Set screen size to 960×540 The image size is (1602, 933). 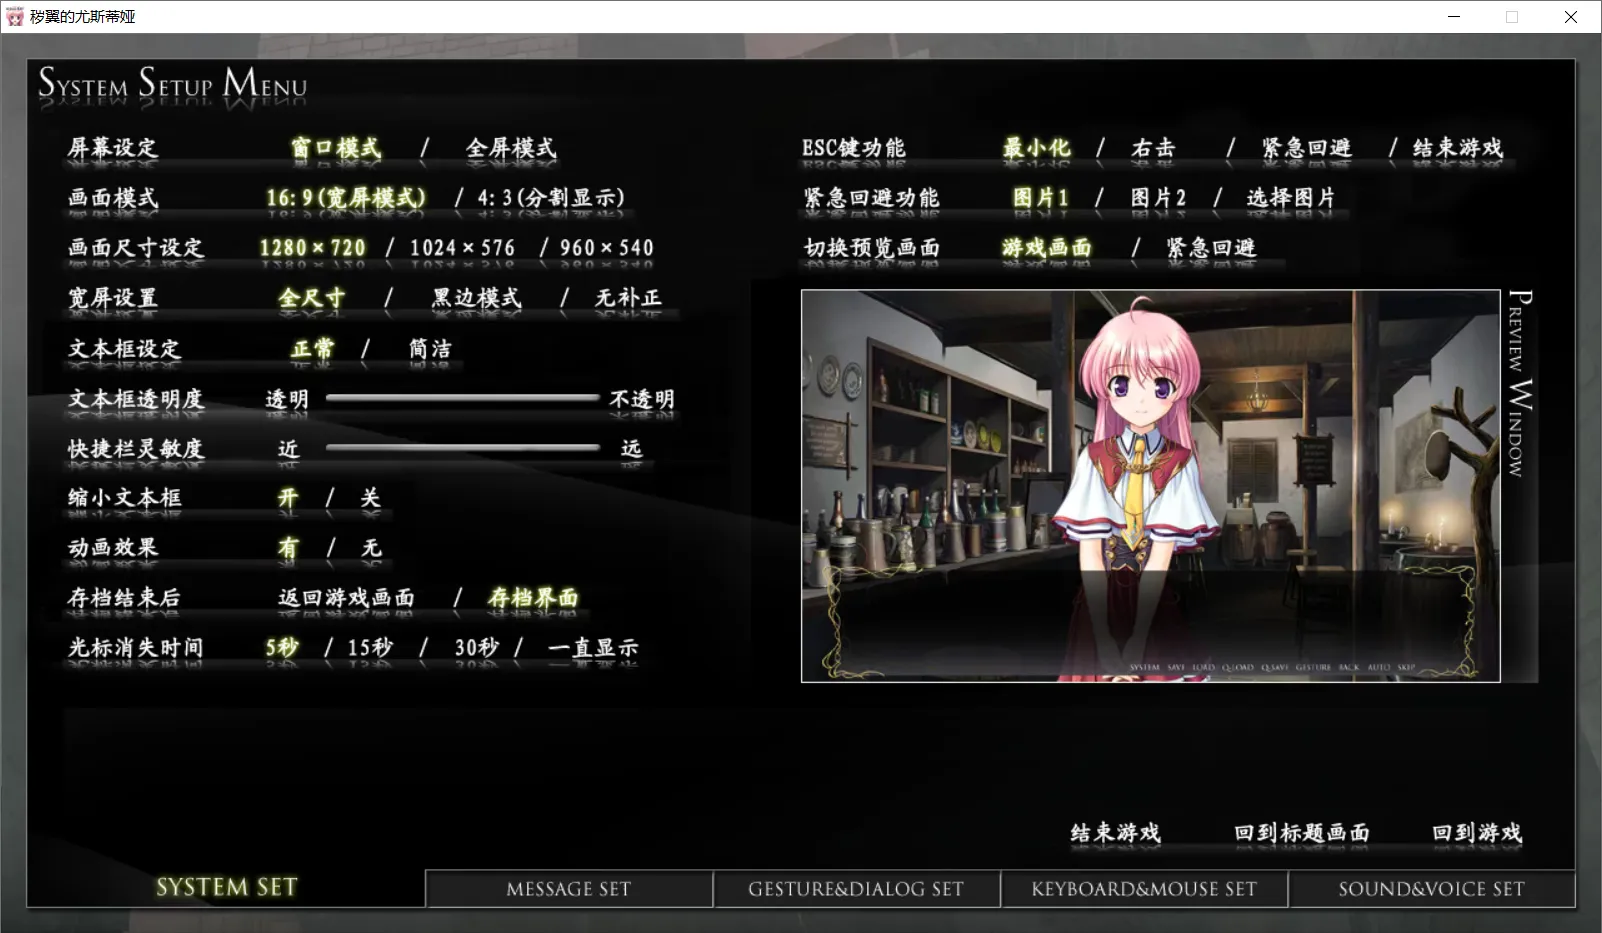pos(607,248)
